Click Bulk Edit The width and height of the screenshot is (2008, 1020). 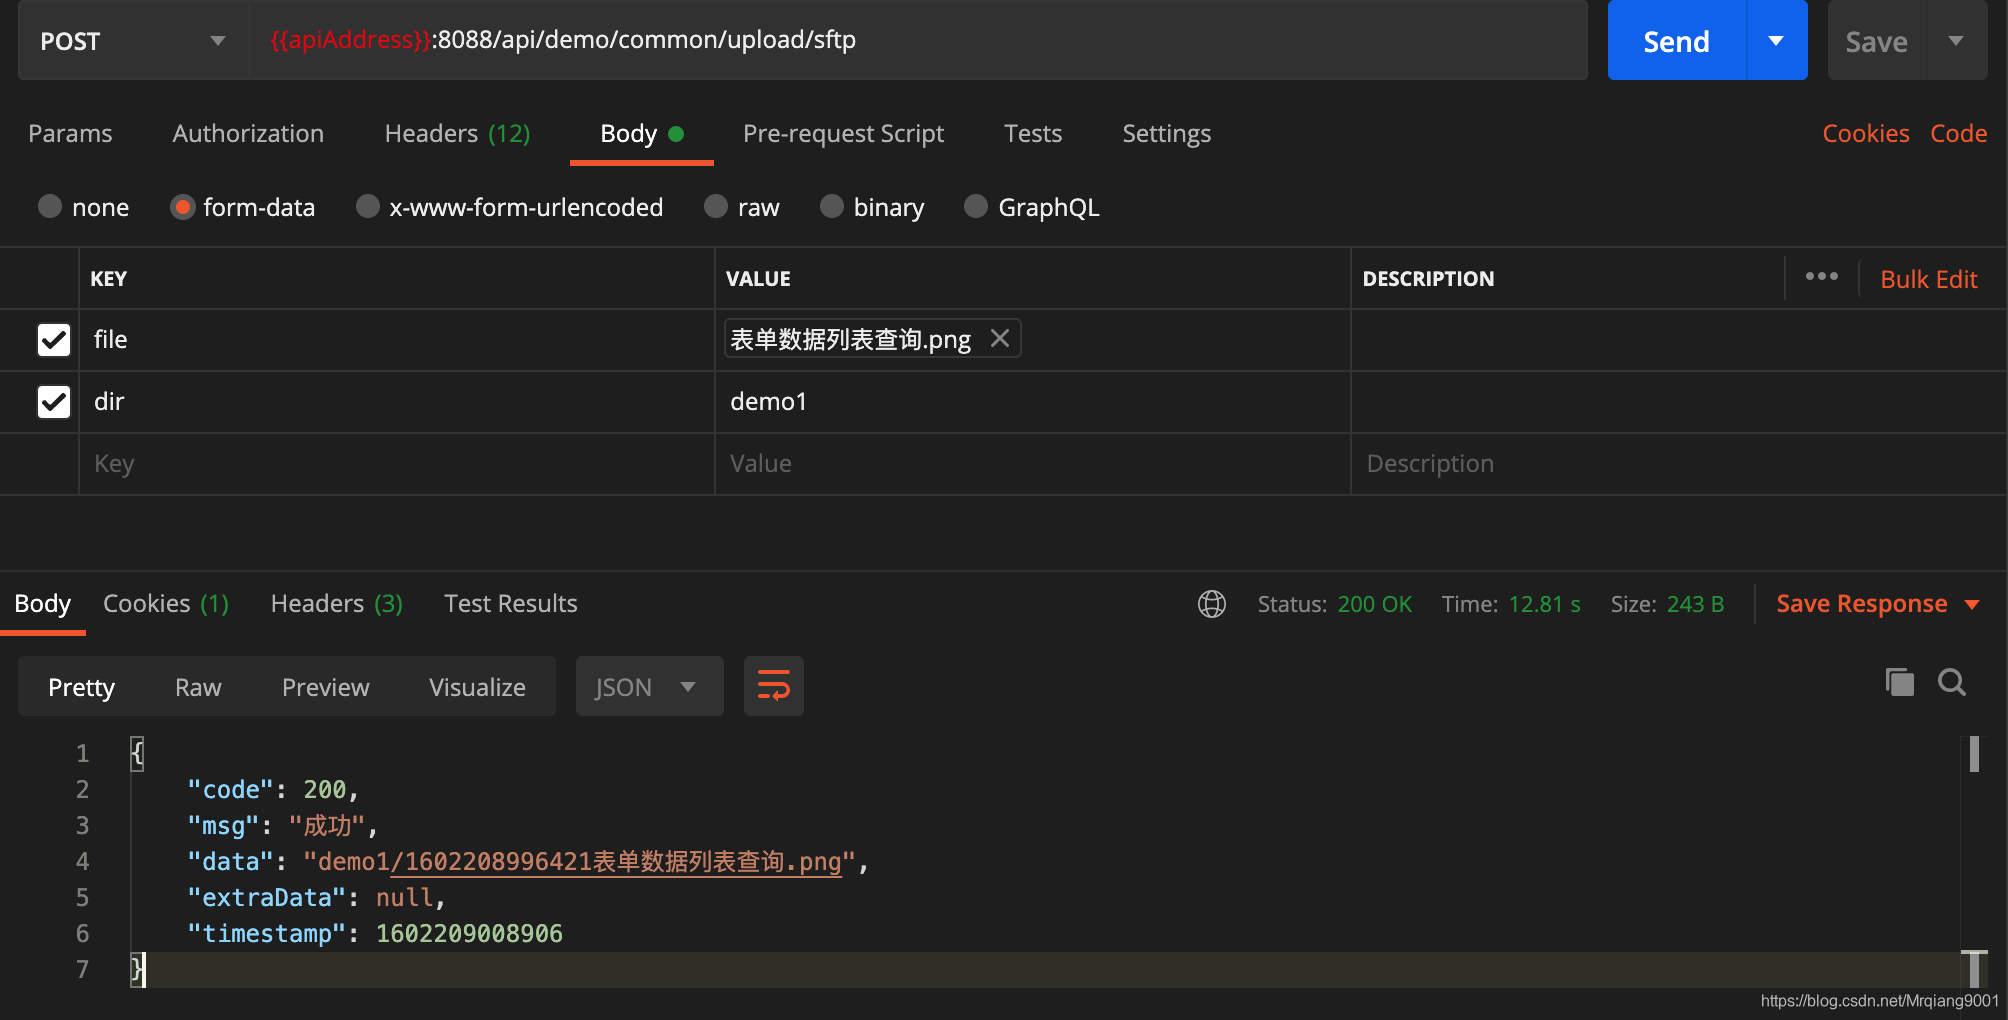coord(1929,279)
